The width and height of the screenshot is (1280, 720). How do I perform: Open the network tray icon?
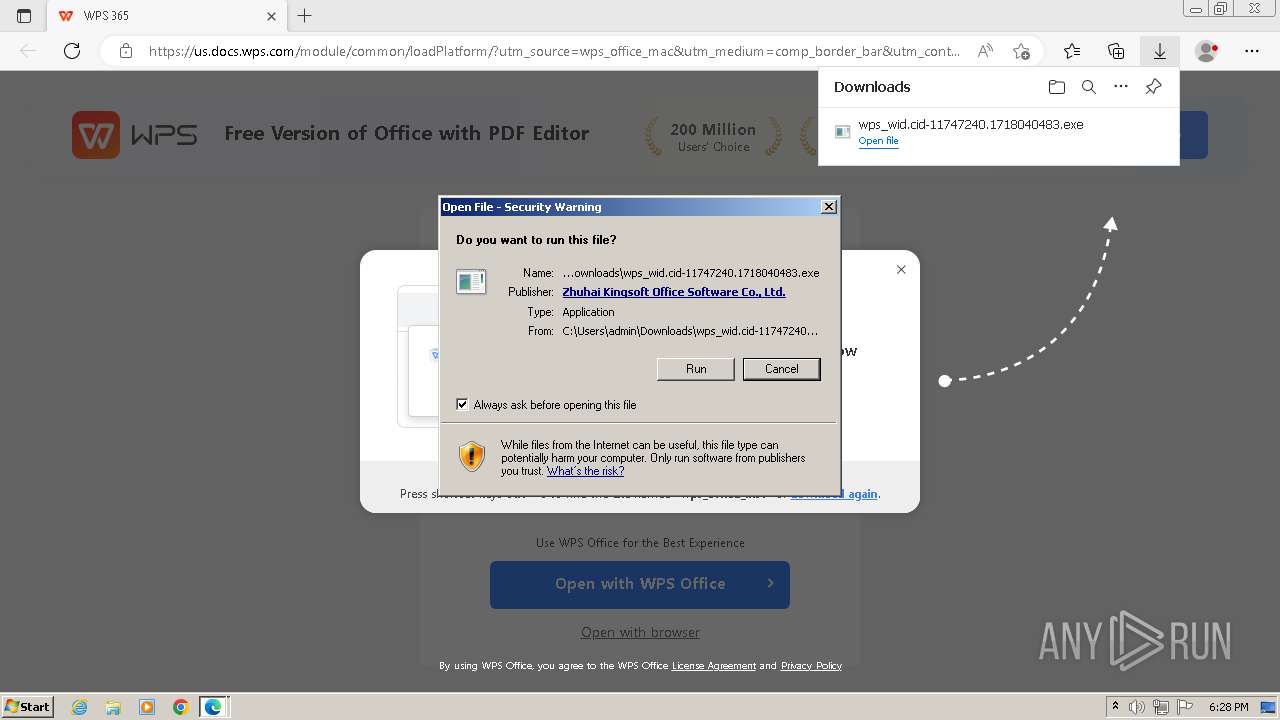coord(1161,707)
